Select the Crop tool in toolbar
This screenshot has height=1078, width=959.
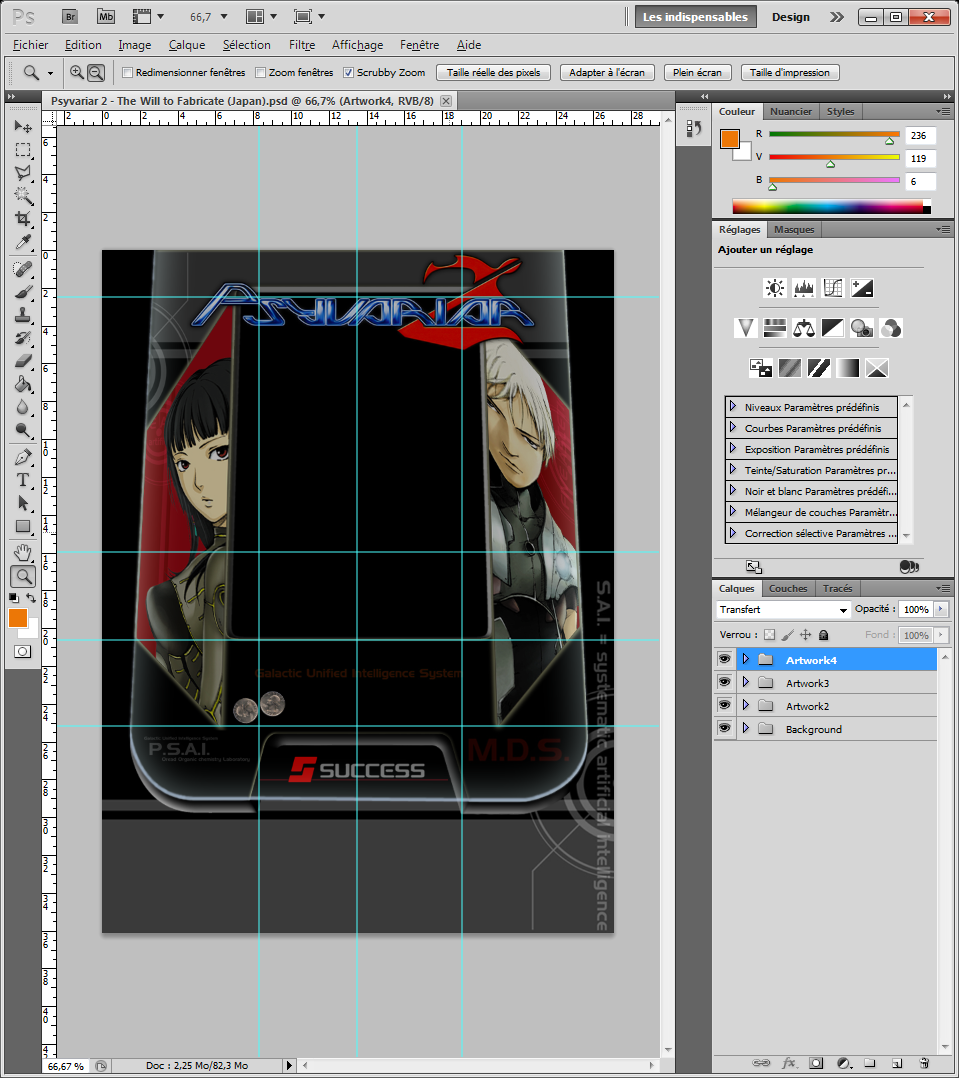coord(23,218)
